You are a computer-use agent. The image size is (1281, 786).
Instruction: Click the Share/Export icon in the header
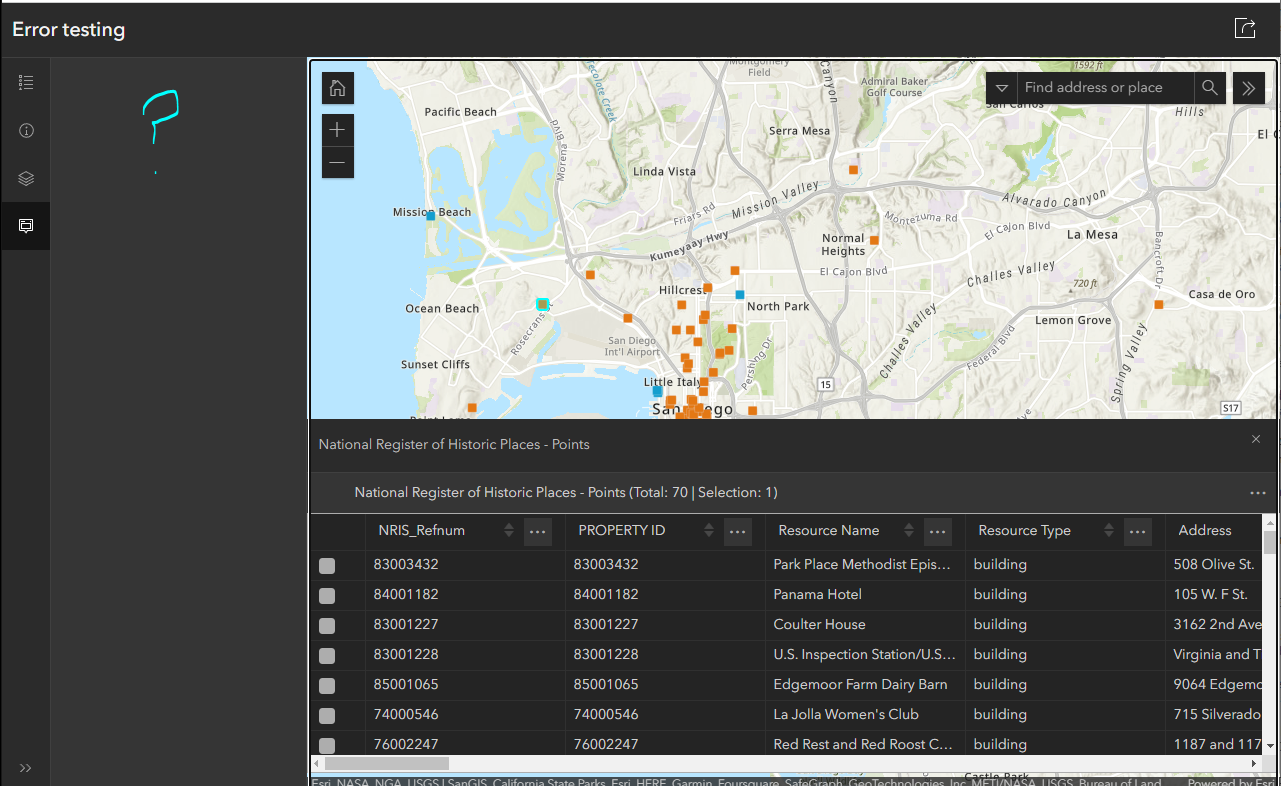click(1245, 28)
